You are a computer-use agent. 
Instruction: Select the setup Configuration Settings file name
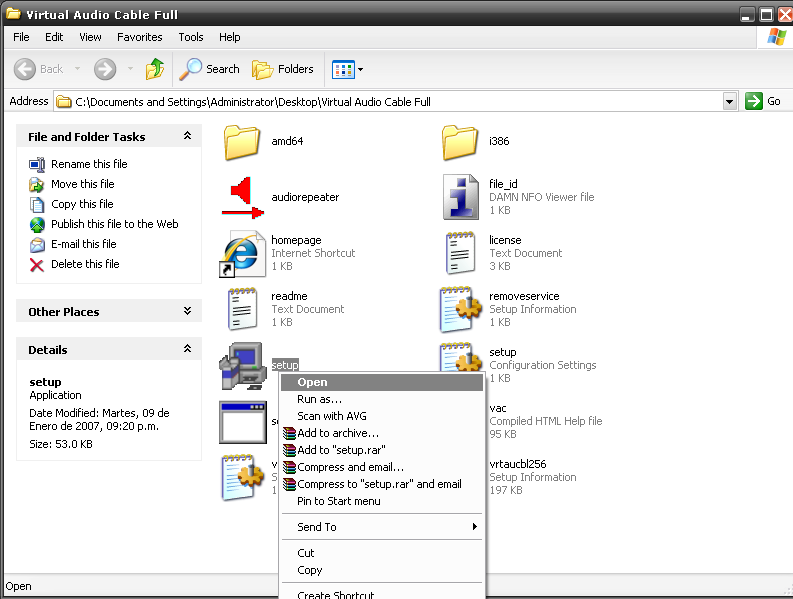(503, 352)
